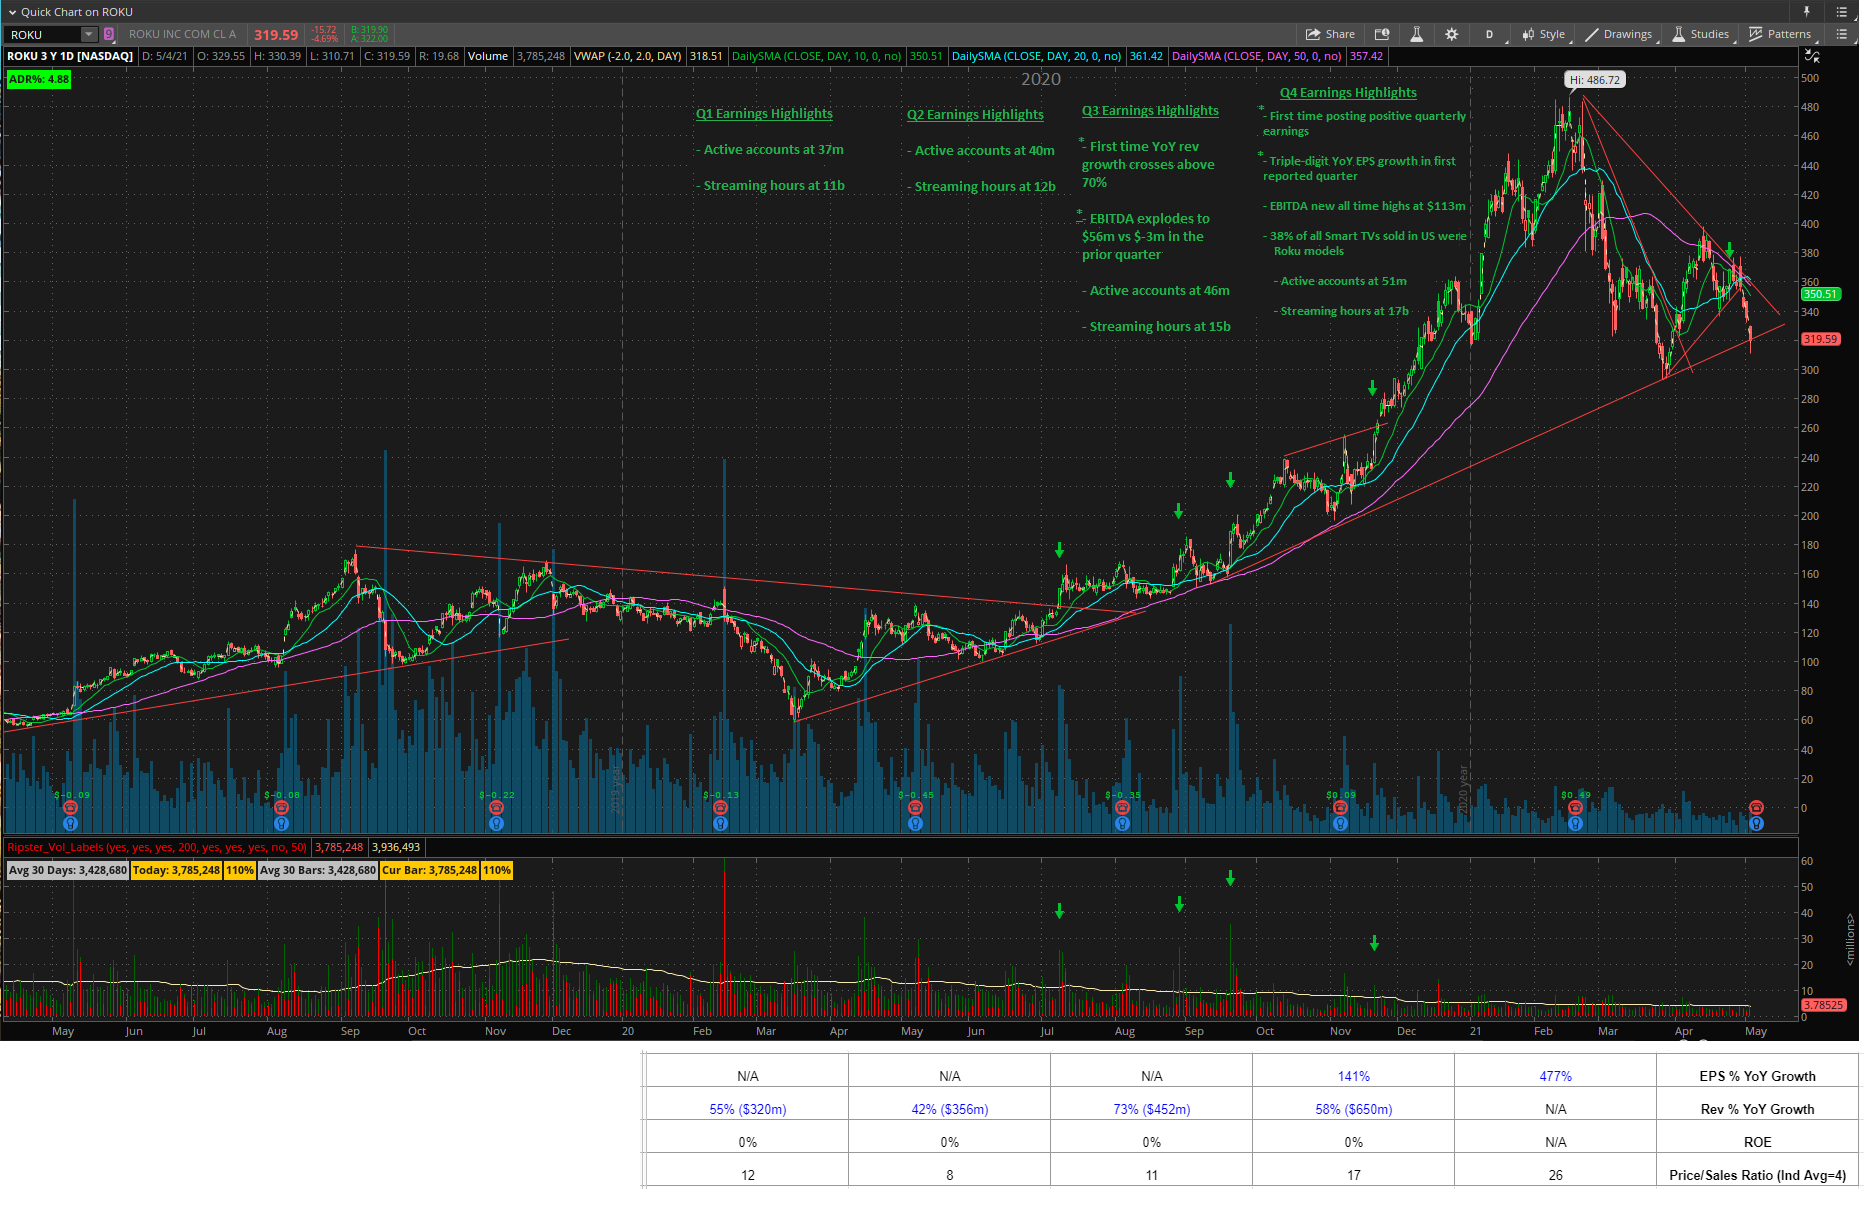Open chart settings gear icon
The image size is (1864, 1206).
tap(1451, 34)
